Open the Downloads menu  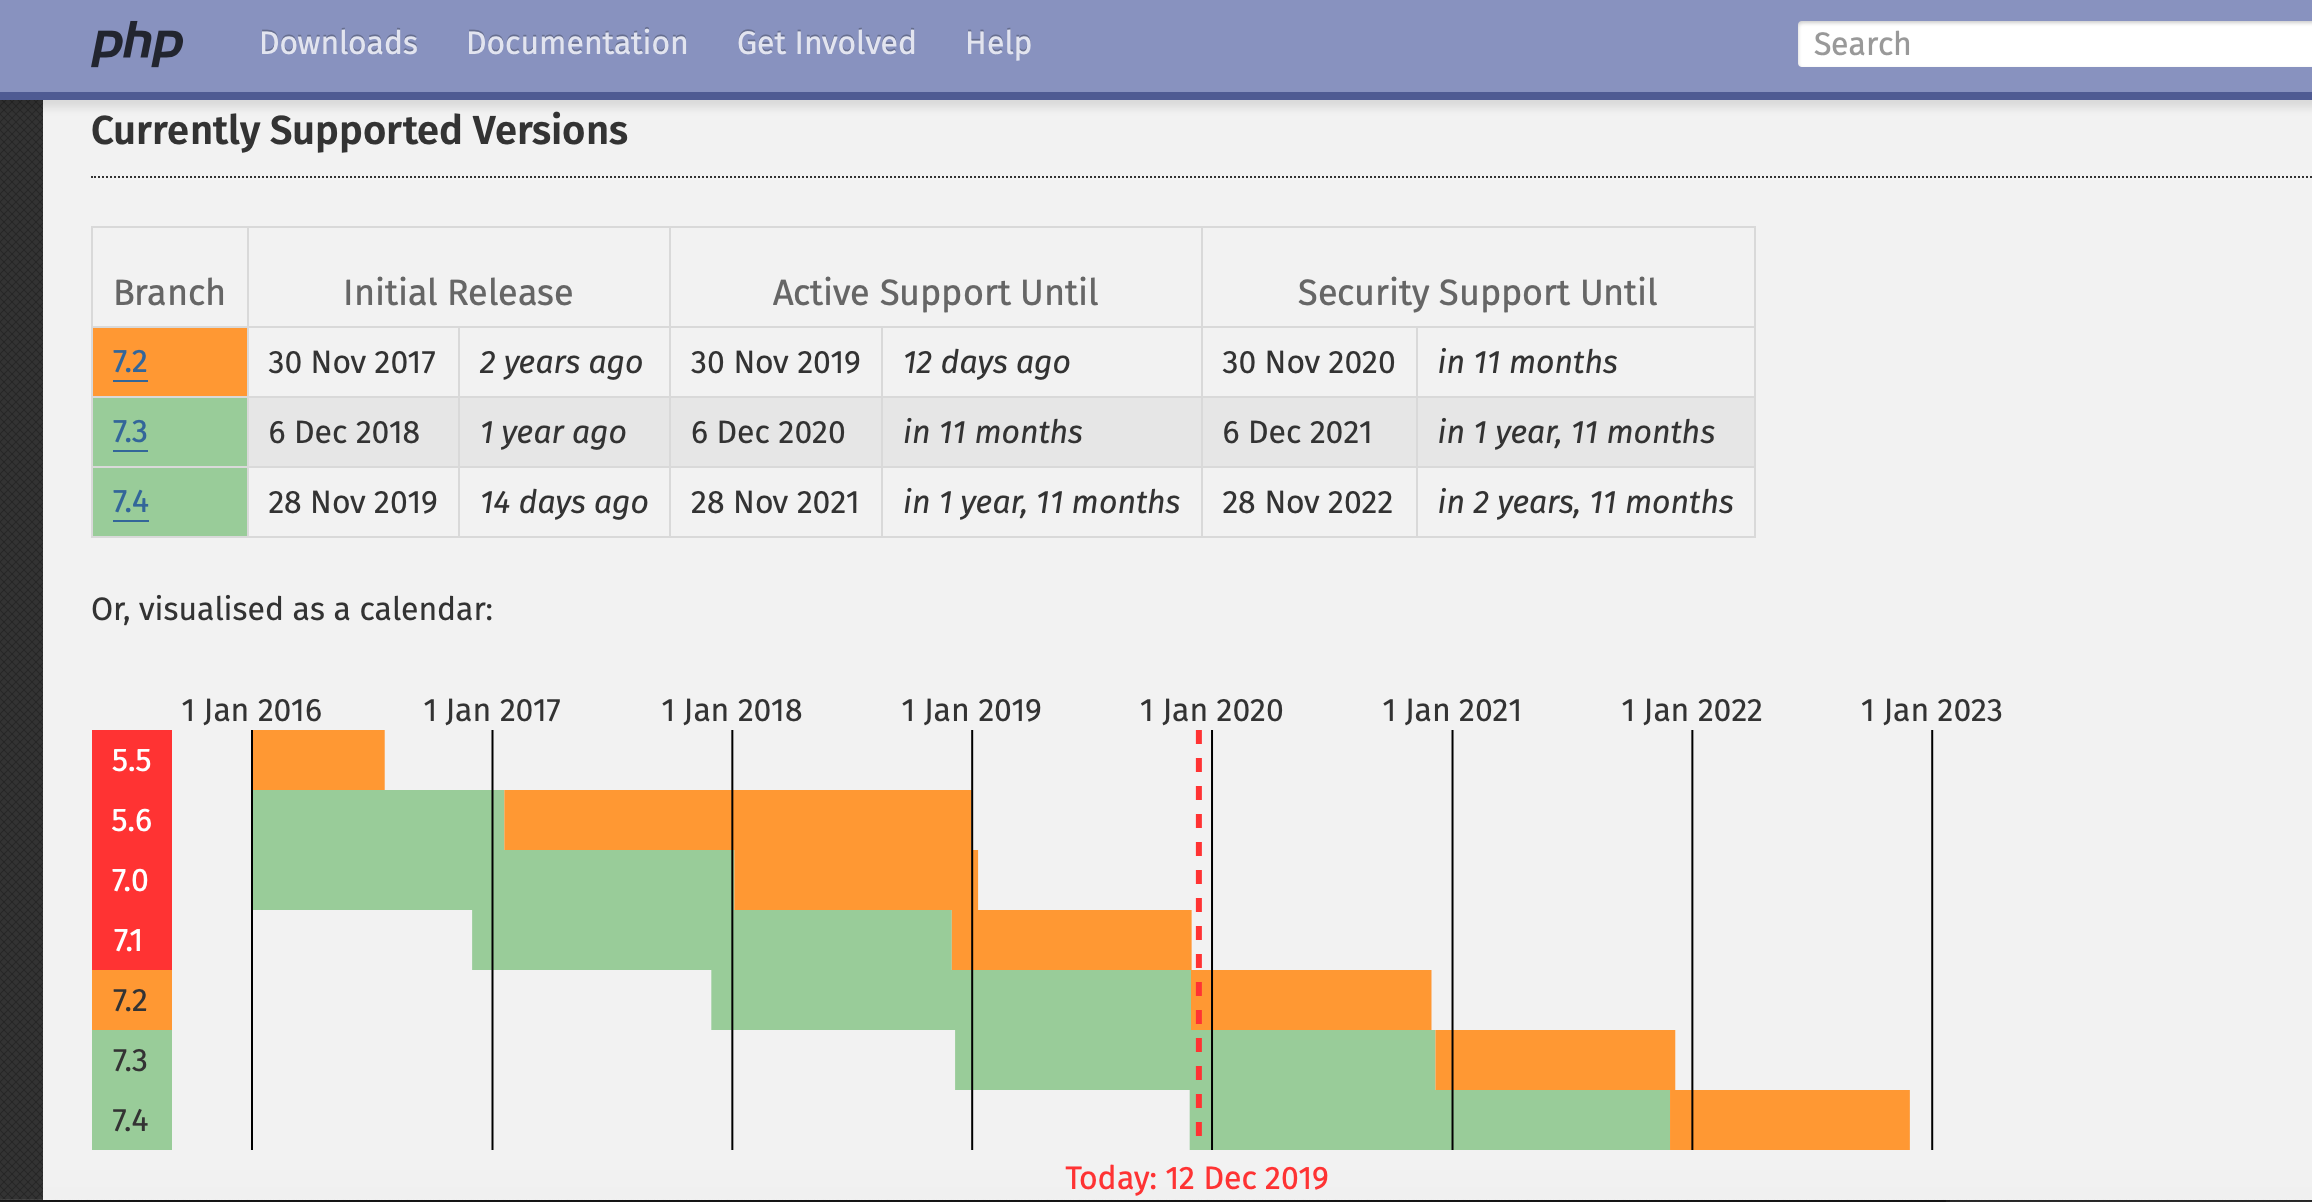point(338,43)
